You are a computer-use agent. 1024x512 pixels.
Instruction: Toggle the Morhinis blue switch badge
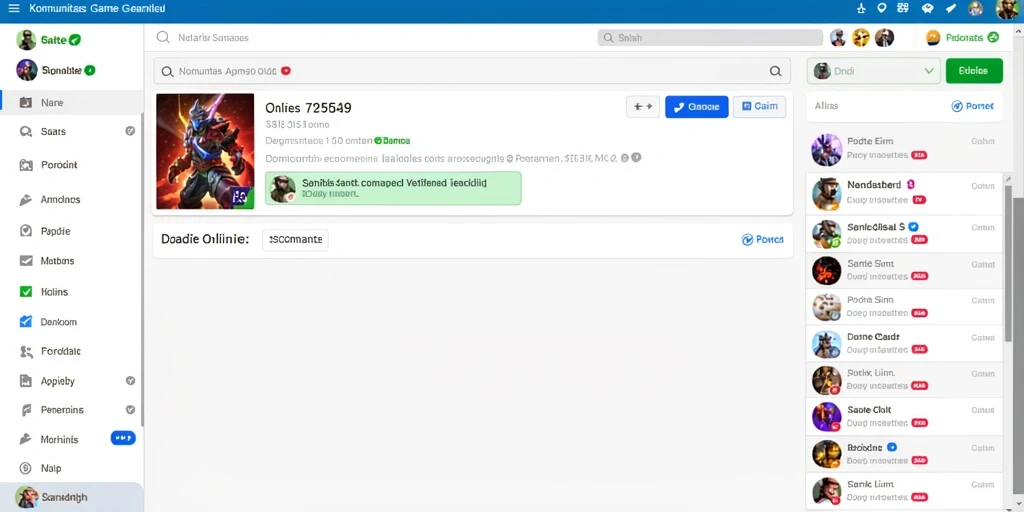coord(123,438)
